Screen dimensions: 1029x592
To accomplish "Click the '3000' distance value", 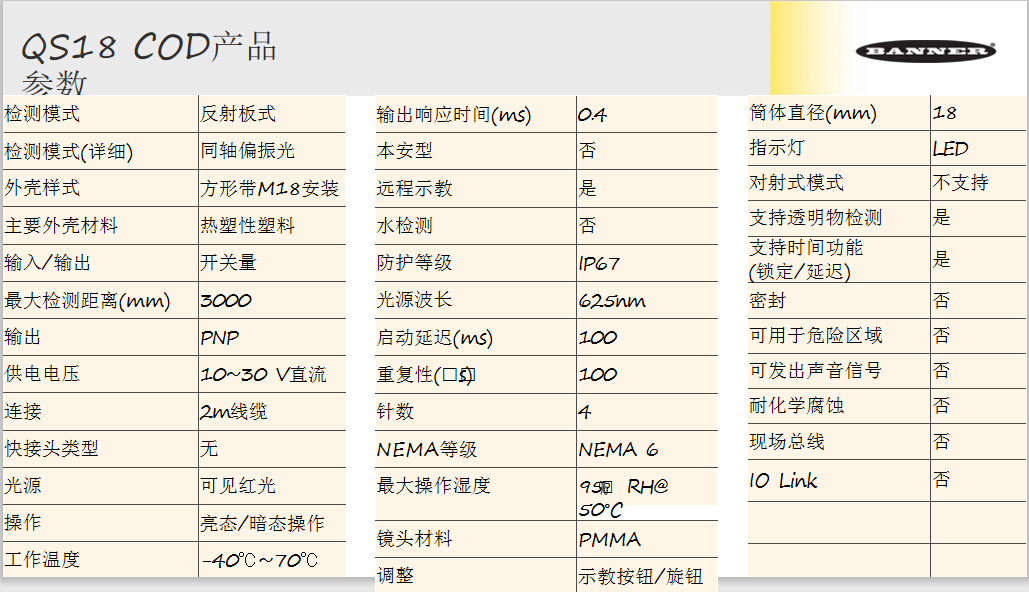I will pos(226,301).
